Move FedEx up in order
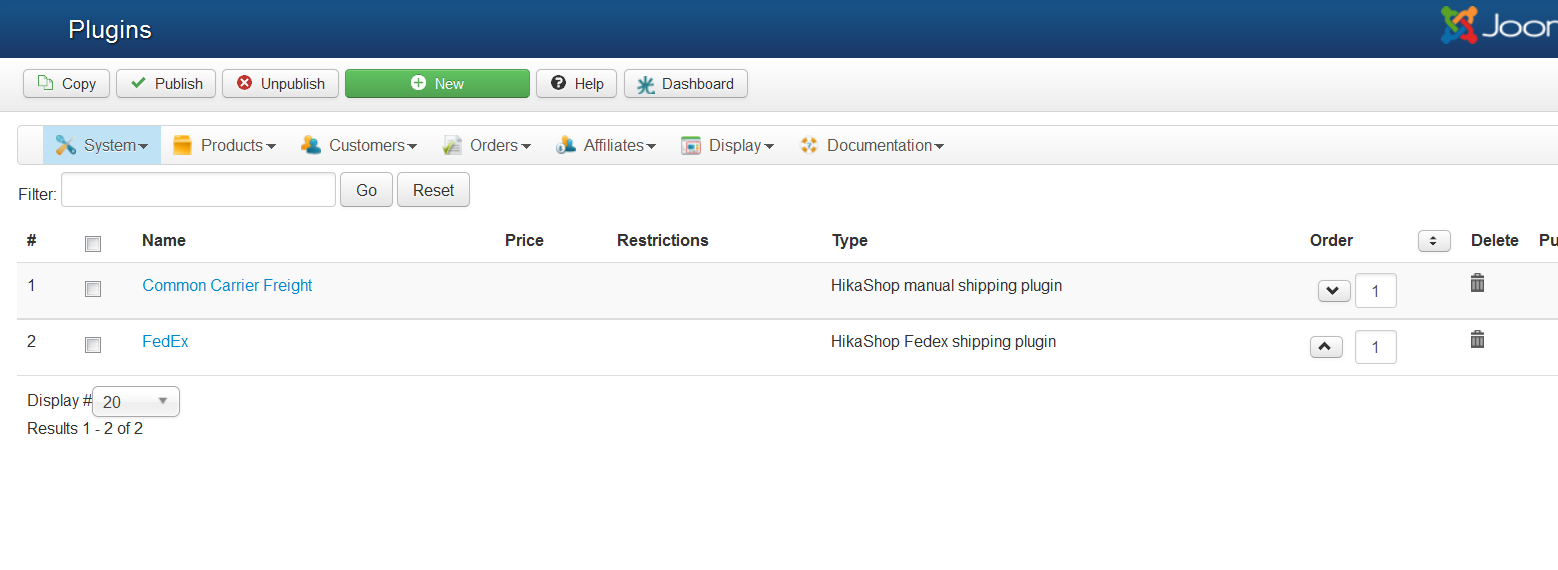Image resolution: width=1558 pixels, height=570 pixels. [x=1326, y=347]
